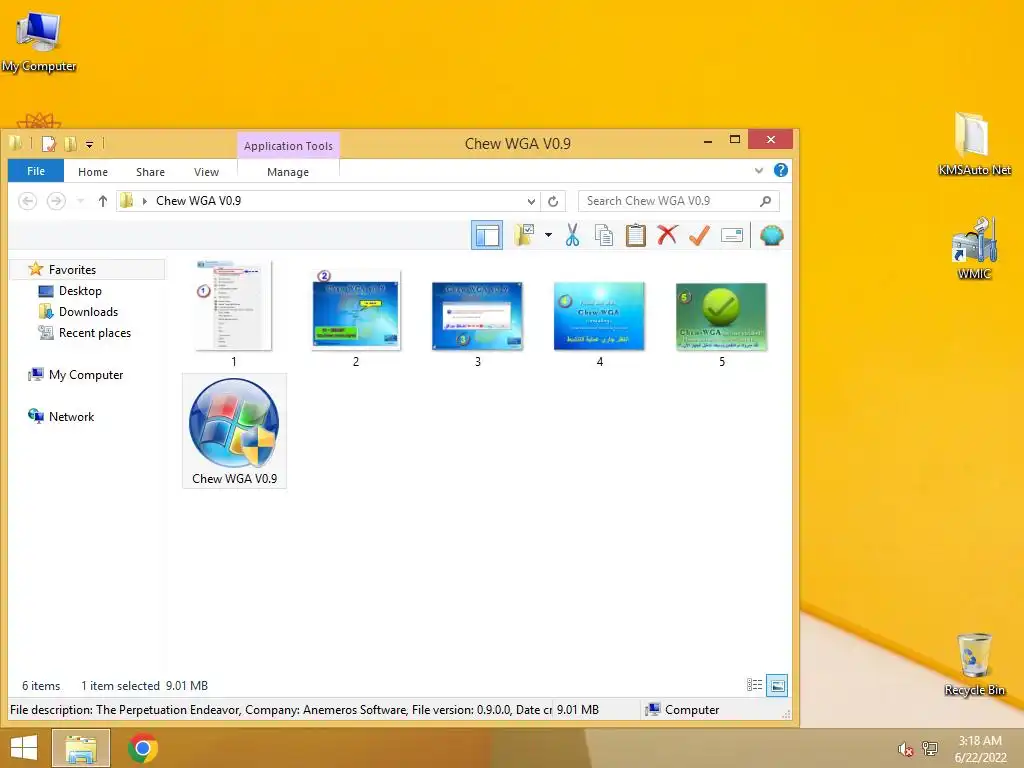
Task: Click the search magnifier icon
Action: (765, 201)
